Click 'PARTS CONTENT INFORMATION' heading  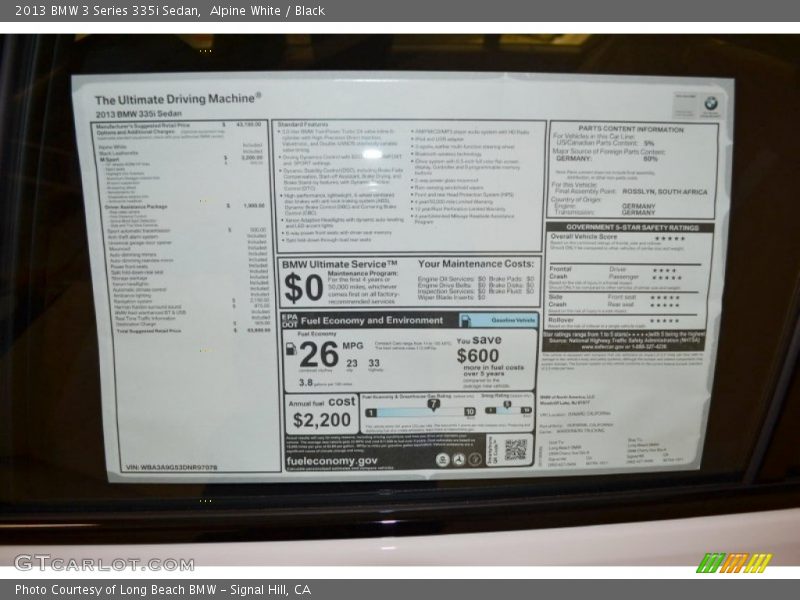click(x=631, y=129)
